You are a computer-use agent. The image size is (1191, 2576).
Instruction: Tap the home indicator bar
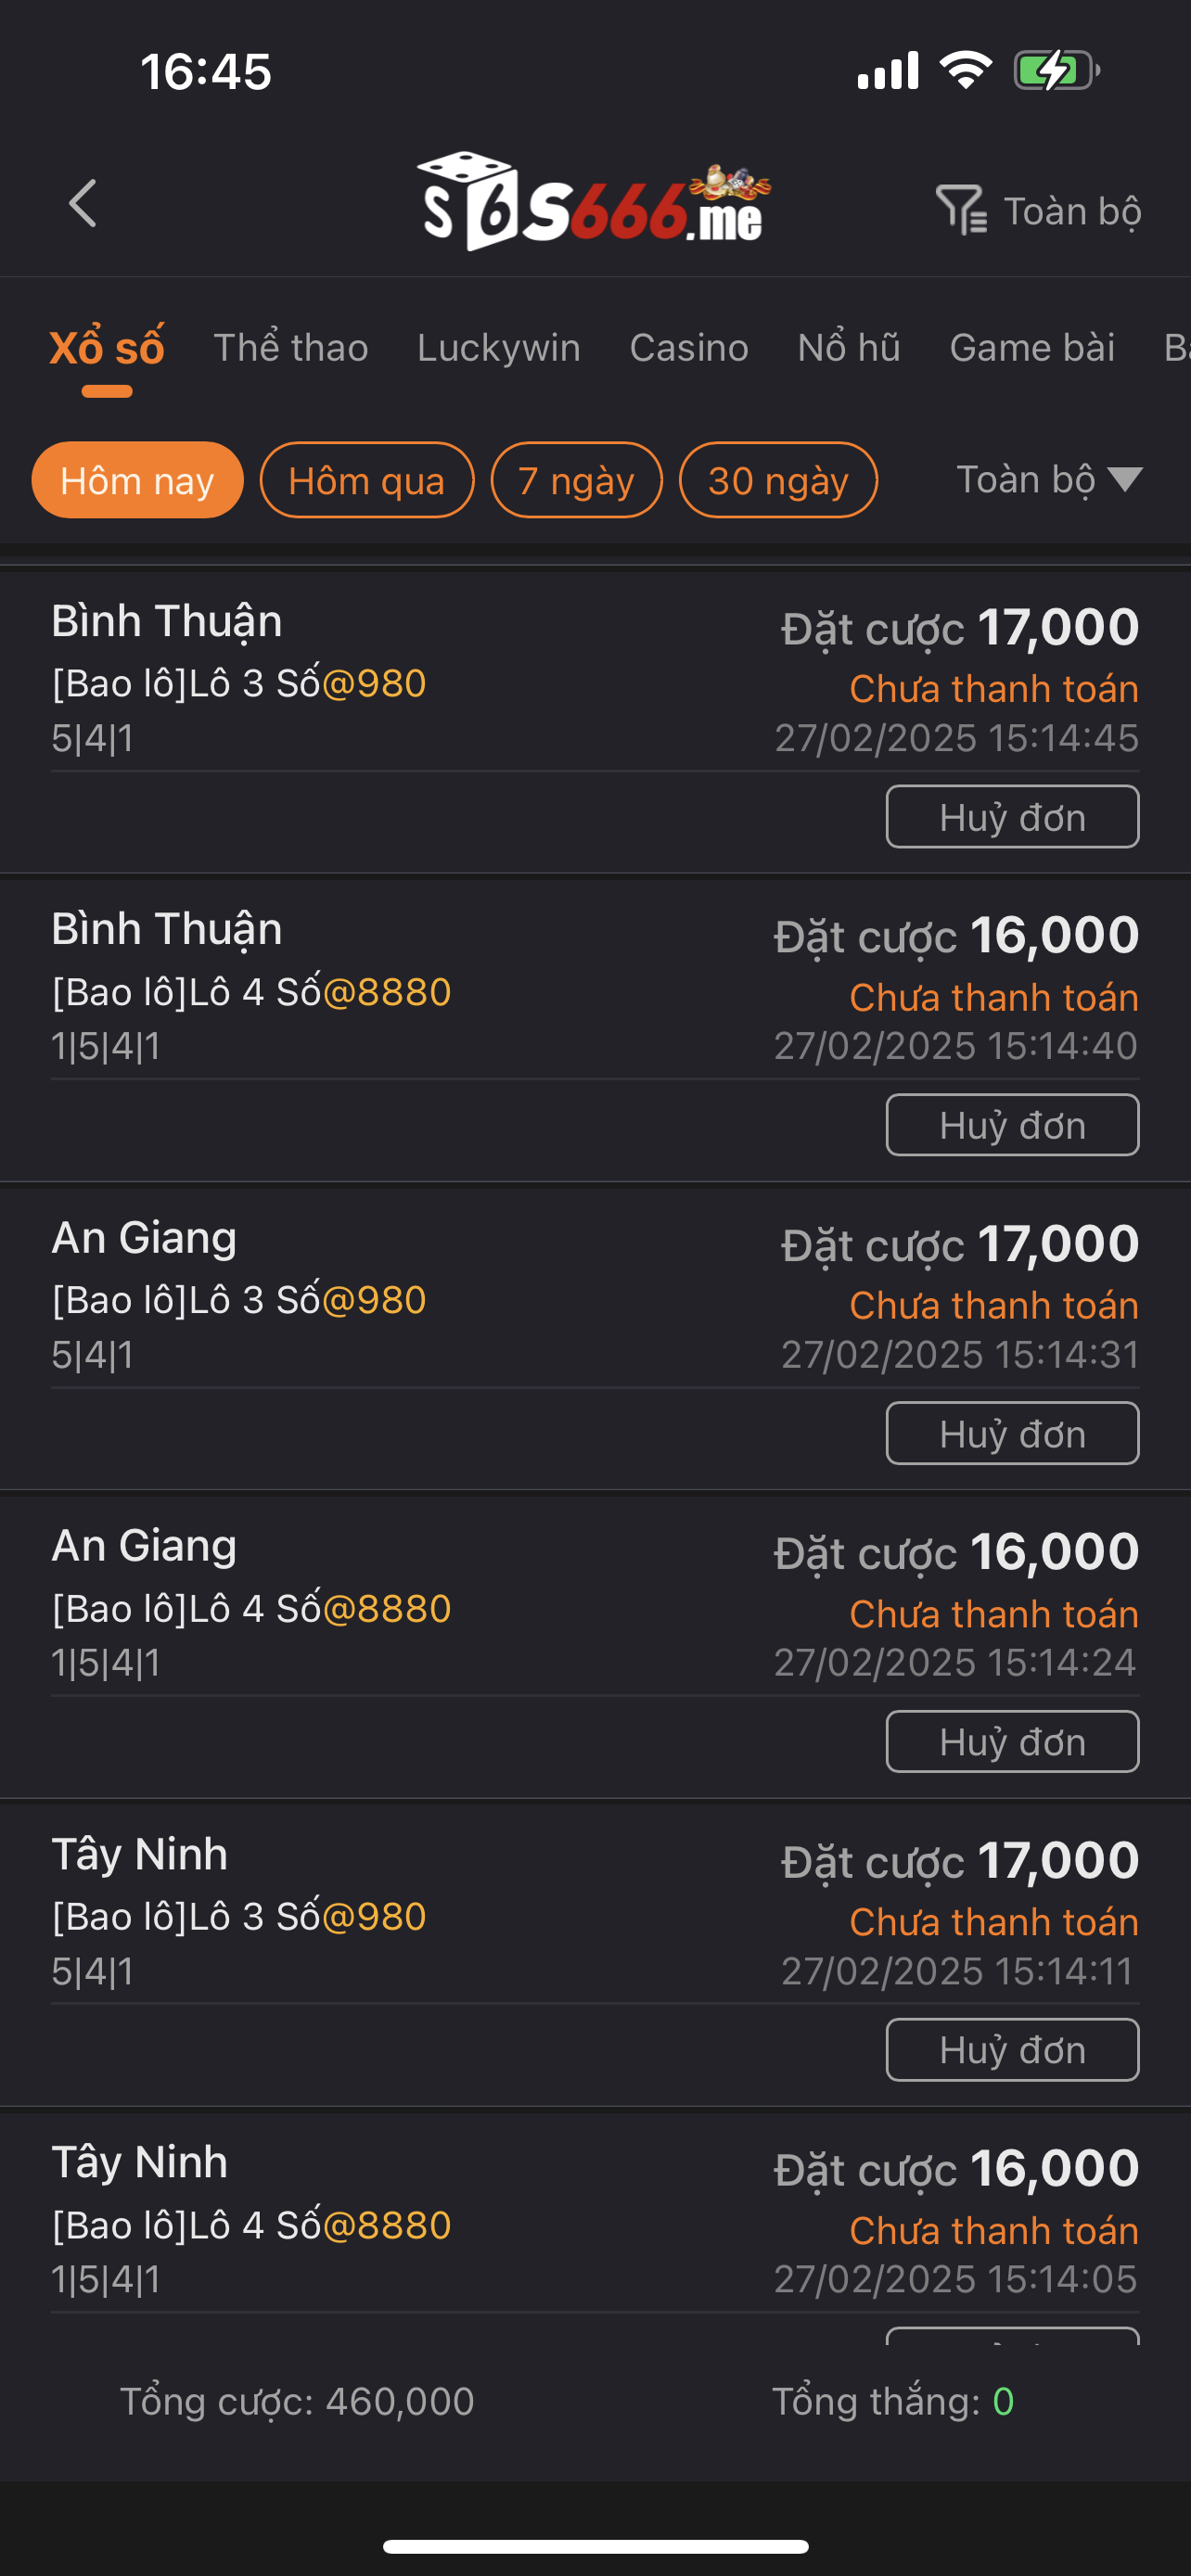pyautogui.click(x=595, y=2546)
